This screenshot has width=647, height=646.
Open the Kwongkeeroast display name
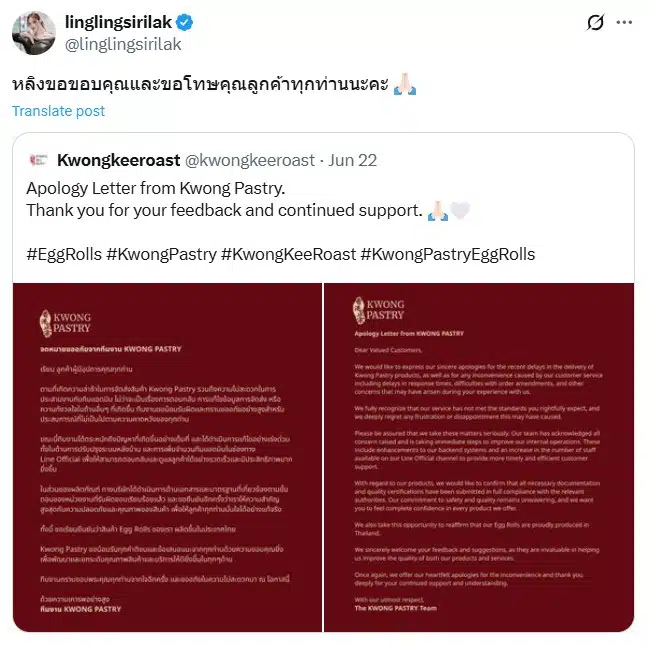click(x=119, y=160)
